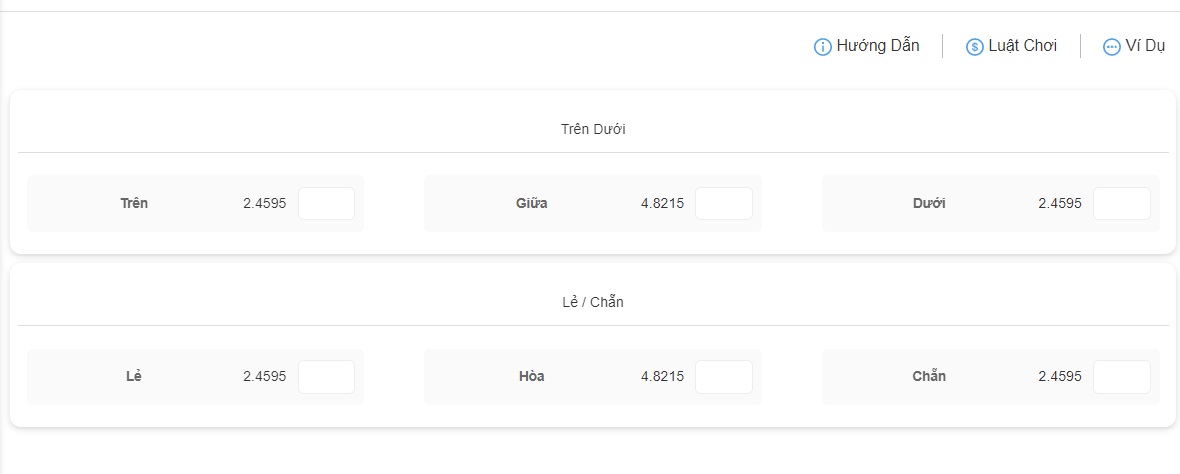Viewport: 1180px width, 474px height.
Task: Click the info icon beside Hướng Dẫn
Action: coord(823,47)
